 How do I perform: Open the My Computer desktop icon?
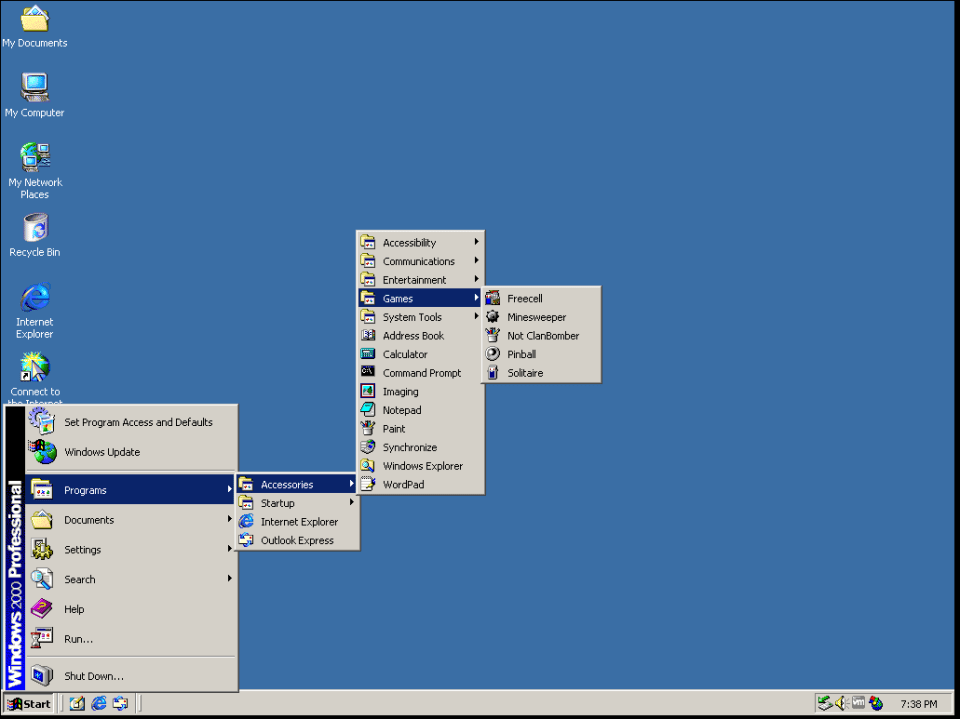tap(35, 89)
